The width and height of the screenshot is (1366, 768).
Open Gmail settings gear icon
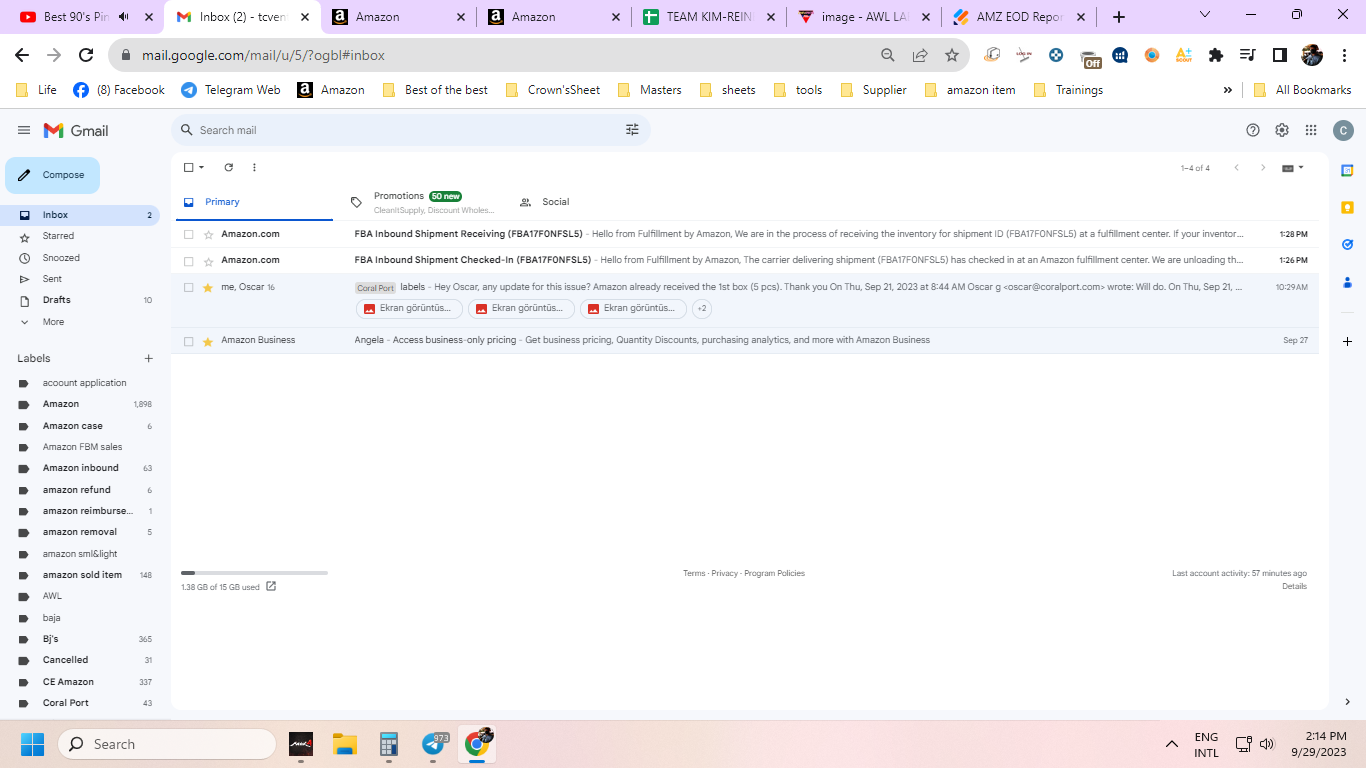coord(1282,130)
